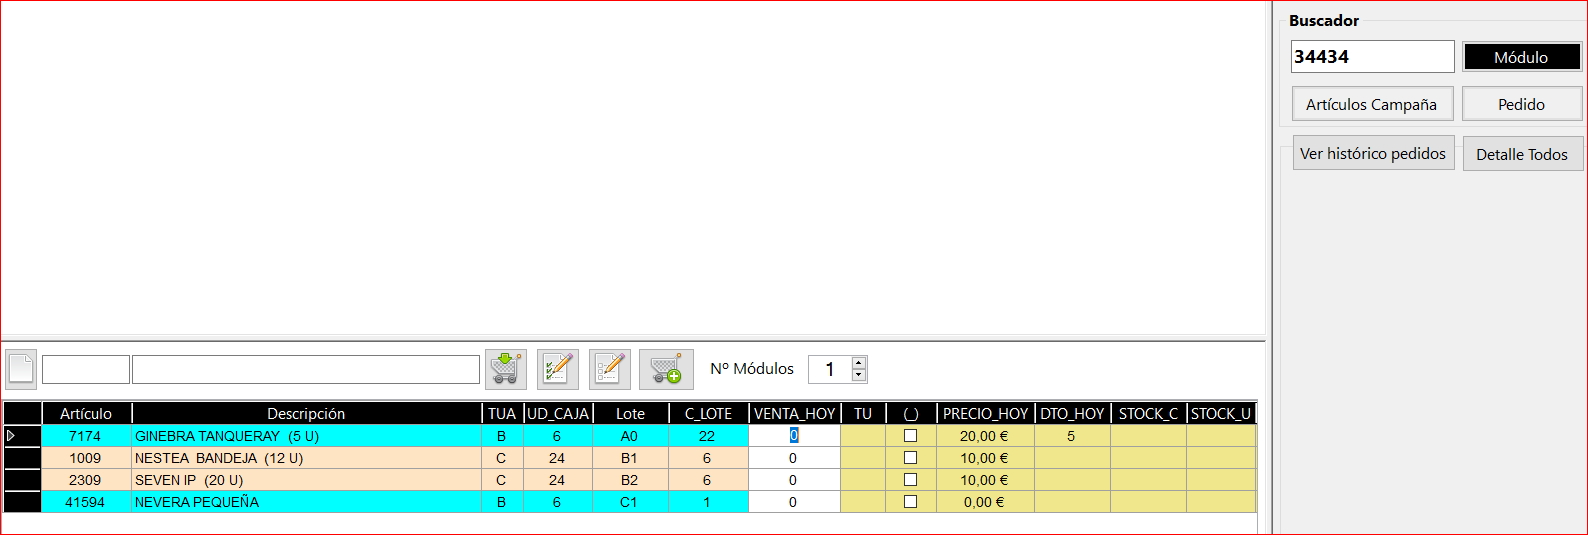Edit VENTA_HOY cell of NESTEA BANDEJA

tap(794, 458)
